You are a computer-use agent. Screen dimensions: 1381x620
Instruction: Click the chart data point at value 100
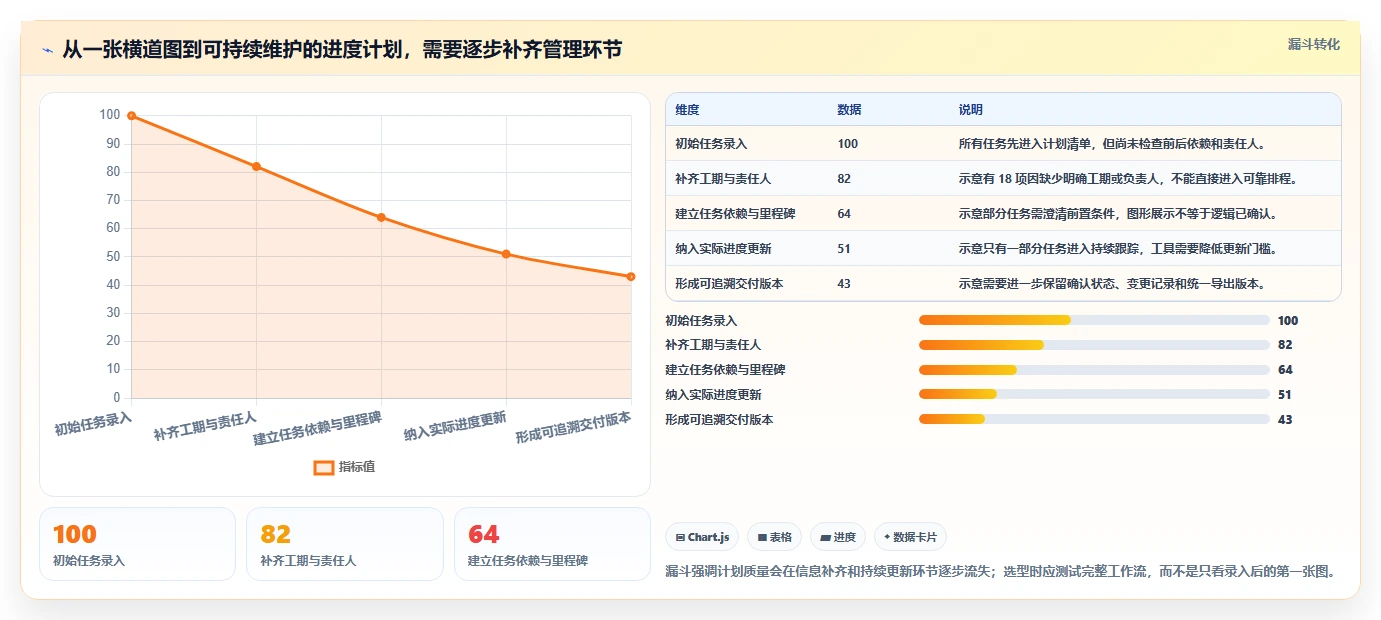(x=131, y=116)
